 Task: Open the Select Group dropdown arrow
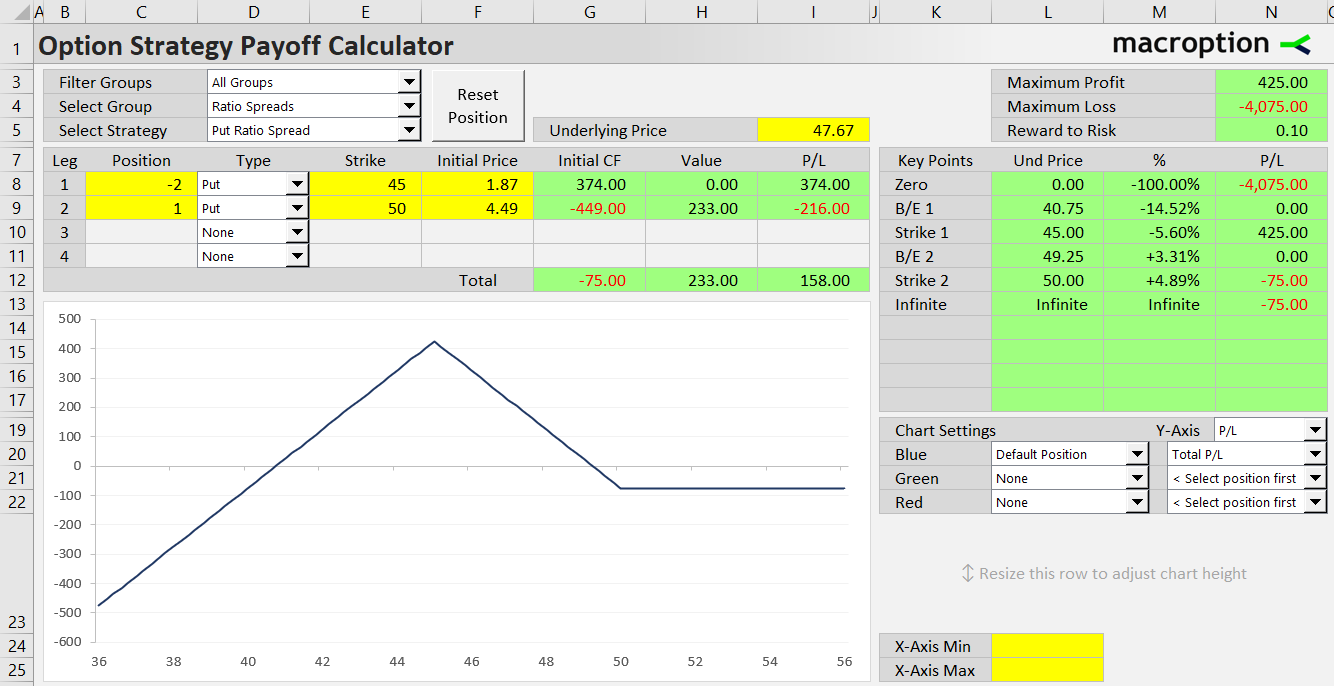click(409, 106)
